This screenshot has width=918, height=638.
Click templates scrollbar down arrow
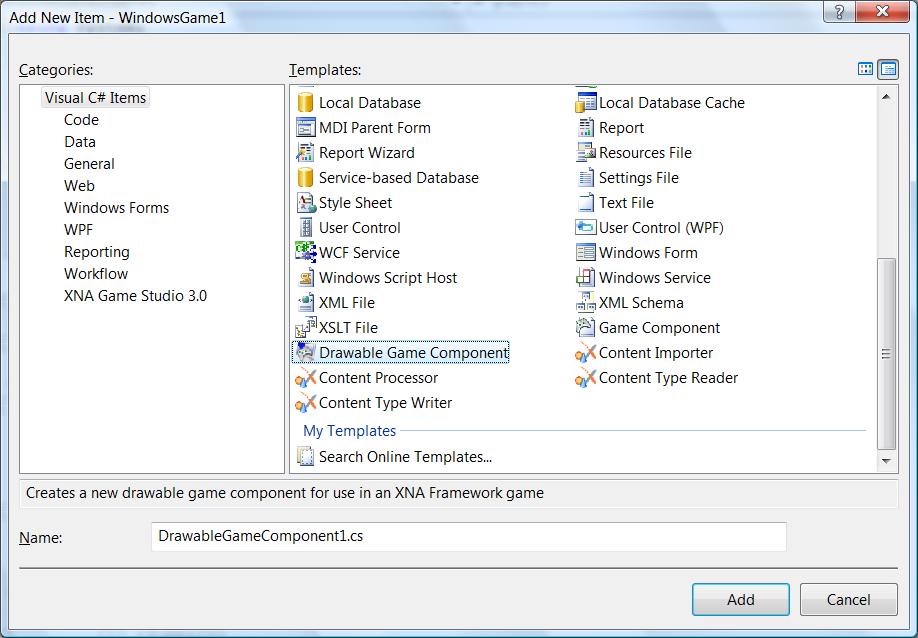click(x=886, y=461)
